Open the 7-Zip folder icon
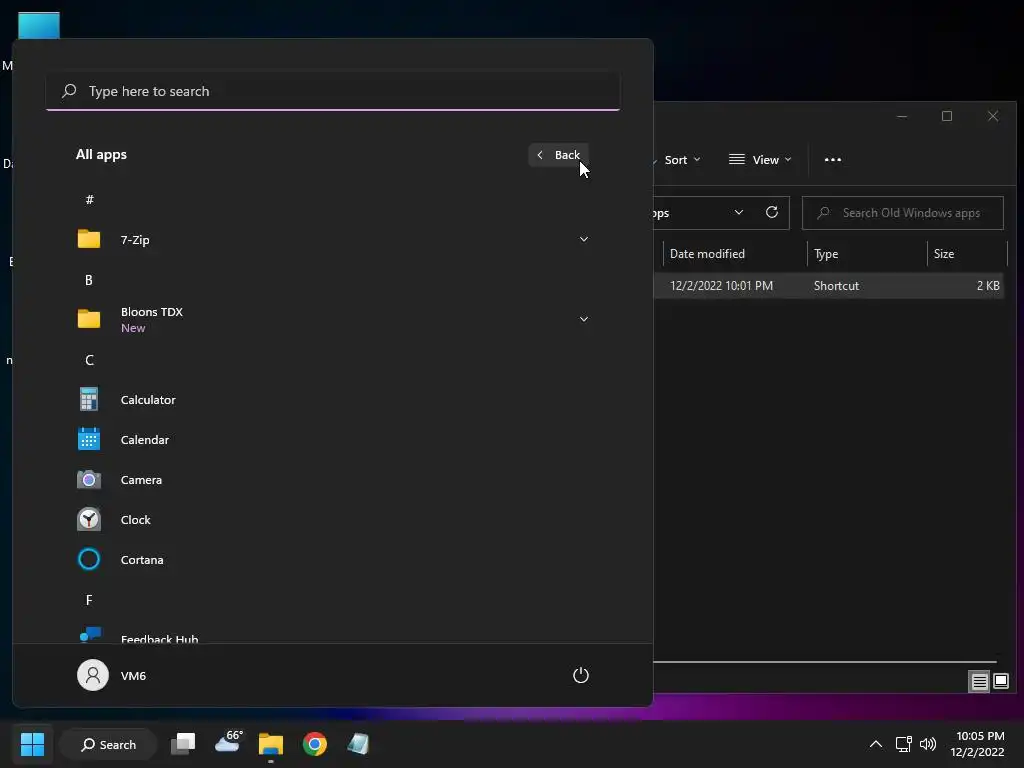1024x768 pixels. (89, 239)
